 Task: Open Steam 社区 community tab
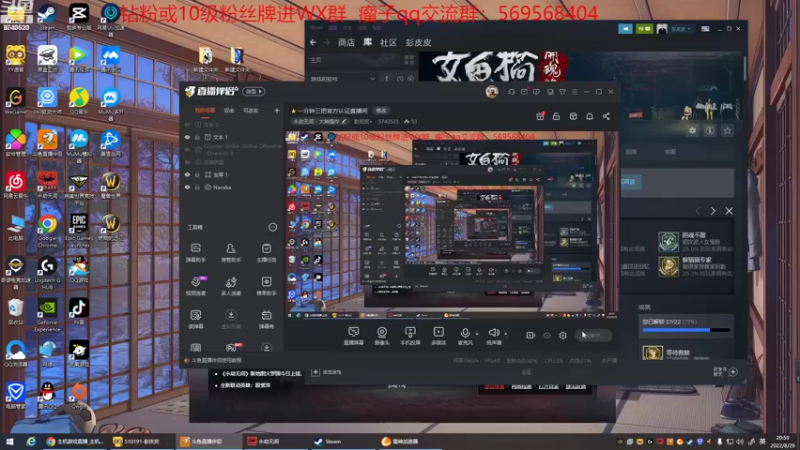[x=388, y=42]
